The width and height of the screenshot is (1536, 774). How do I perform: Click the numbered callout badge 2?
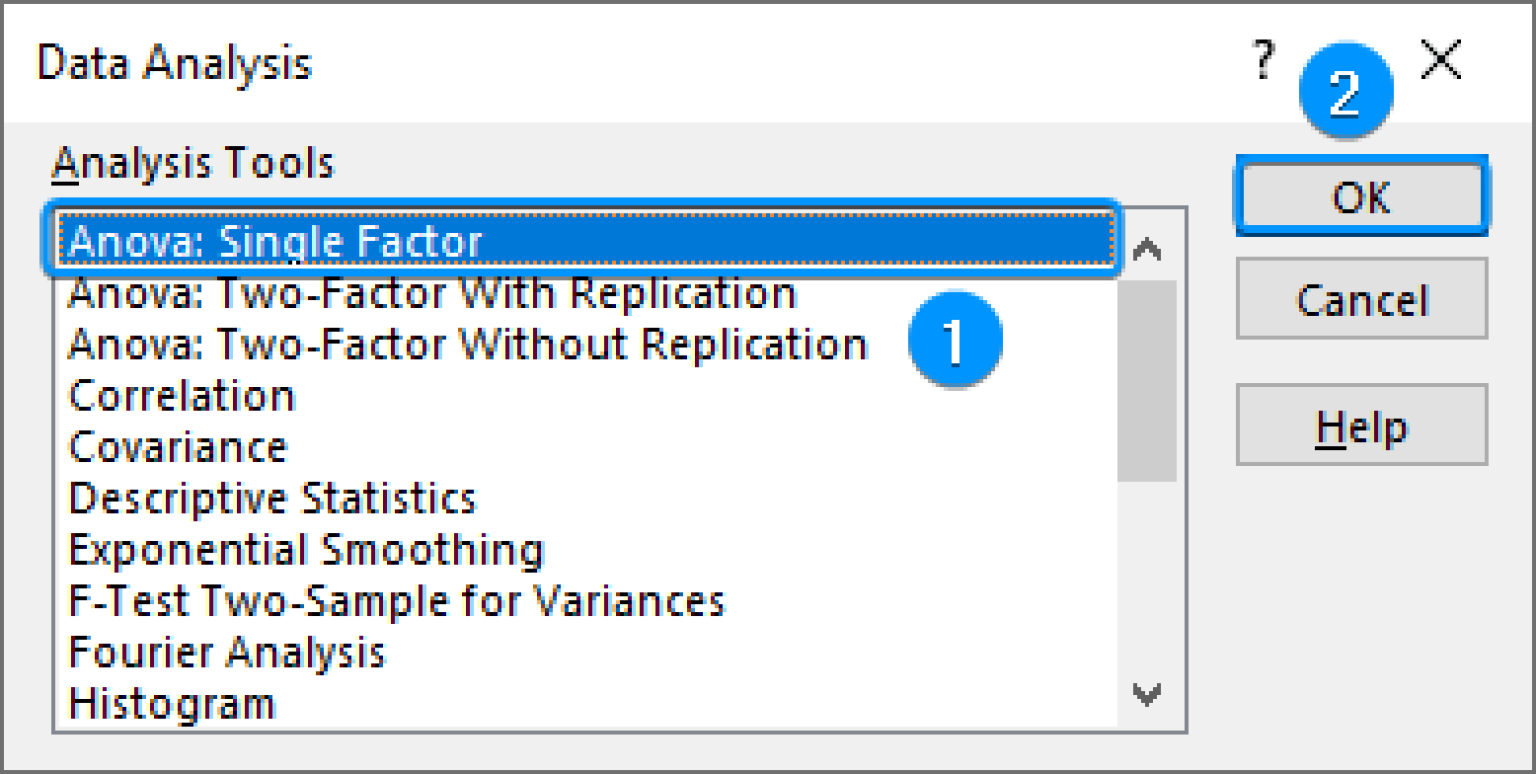1345,89
